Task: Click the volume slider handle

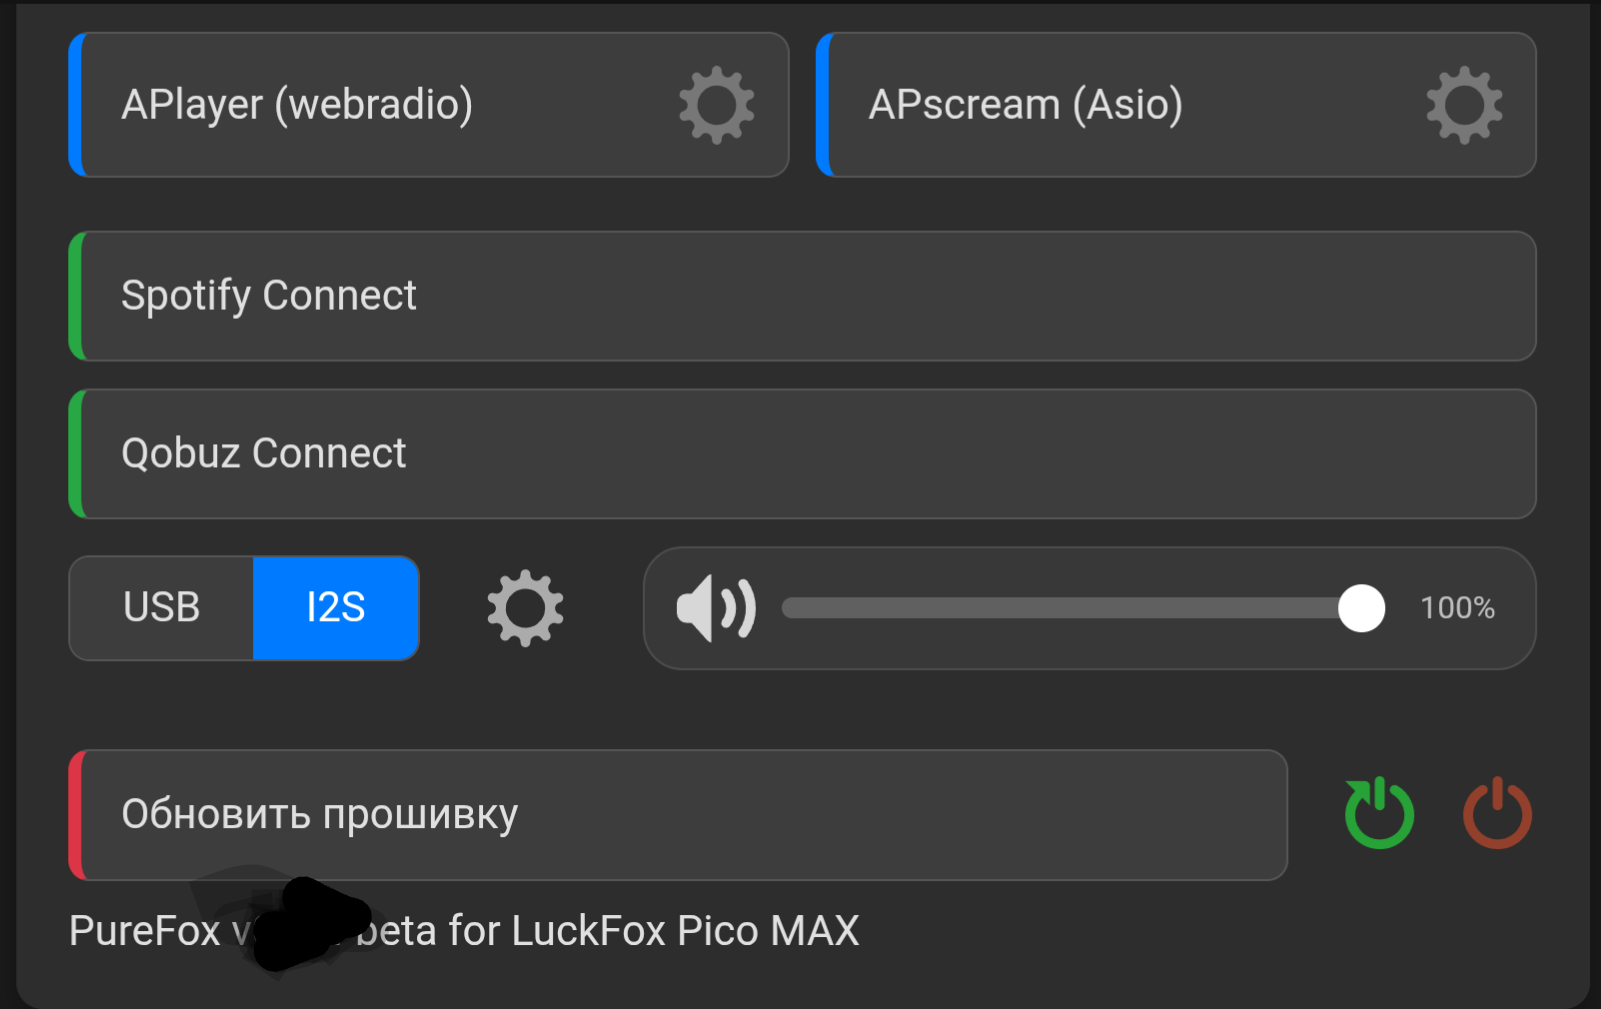Action: (x=1361, y=608)
